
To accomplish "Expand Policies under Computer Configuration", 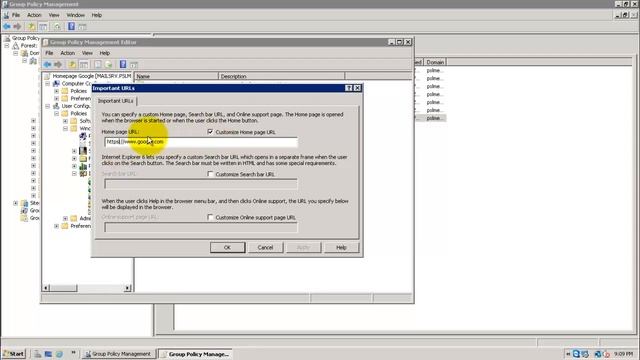I will tap(57, 91).
